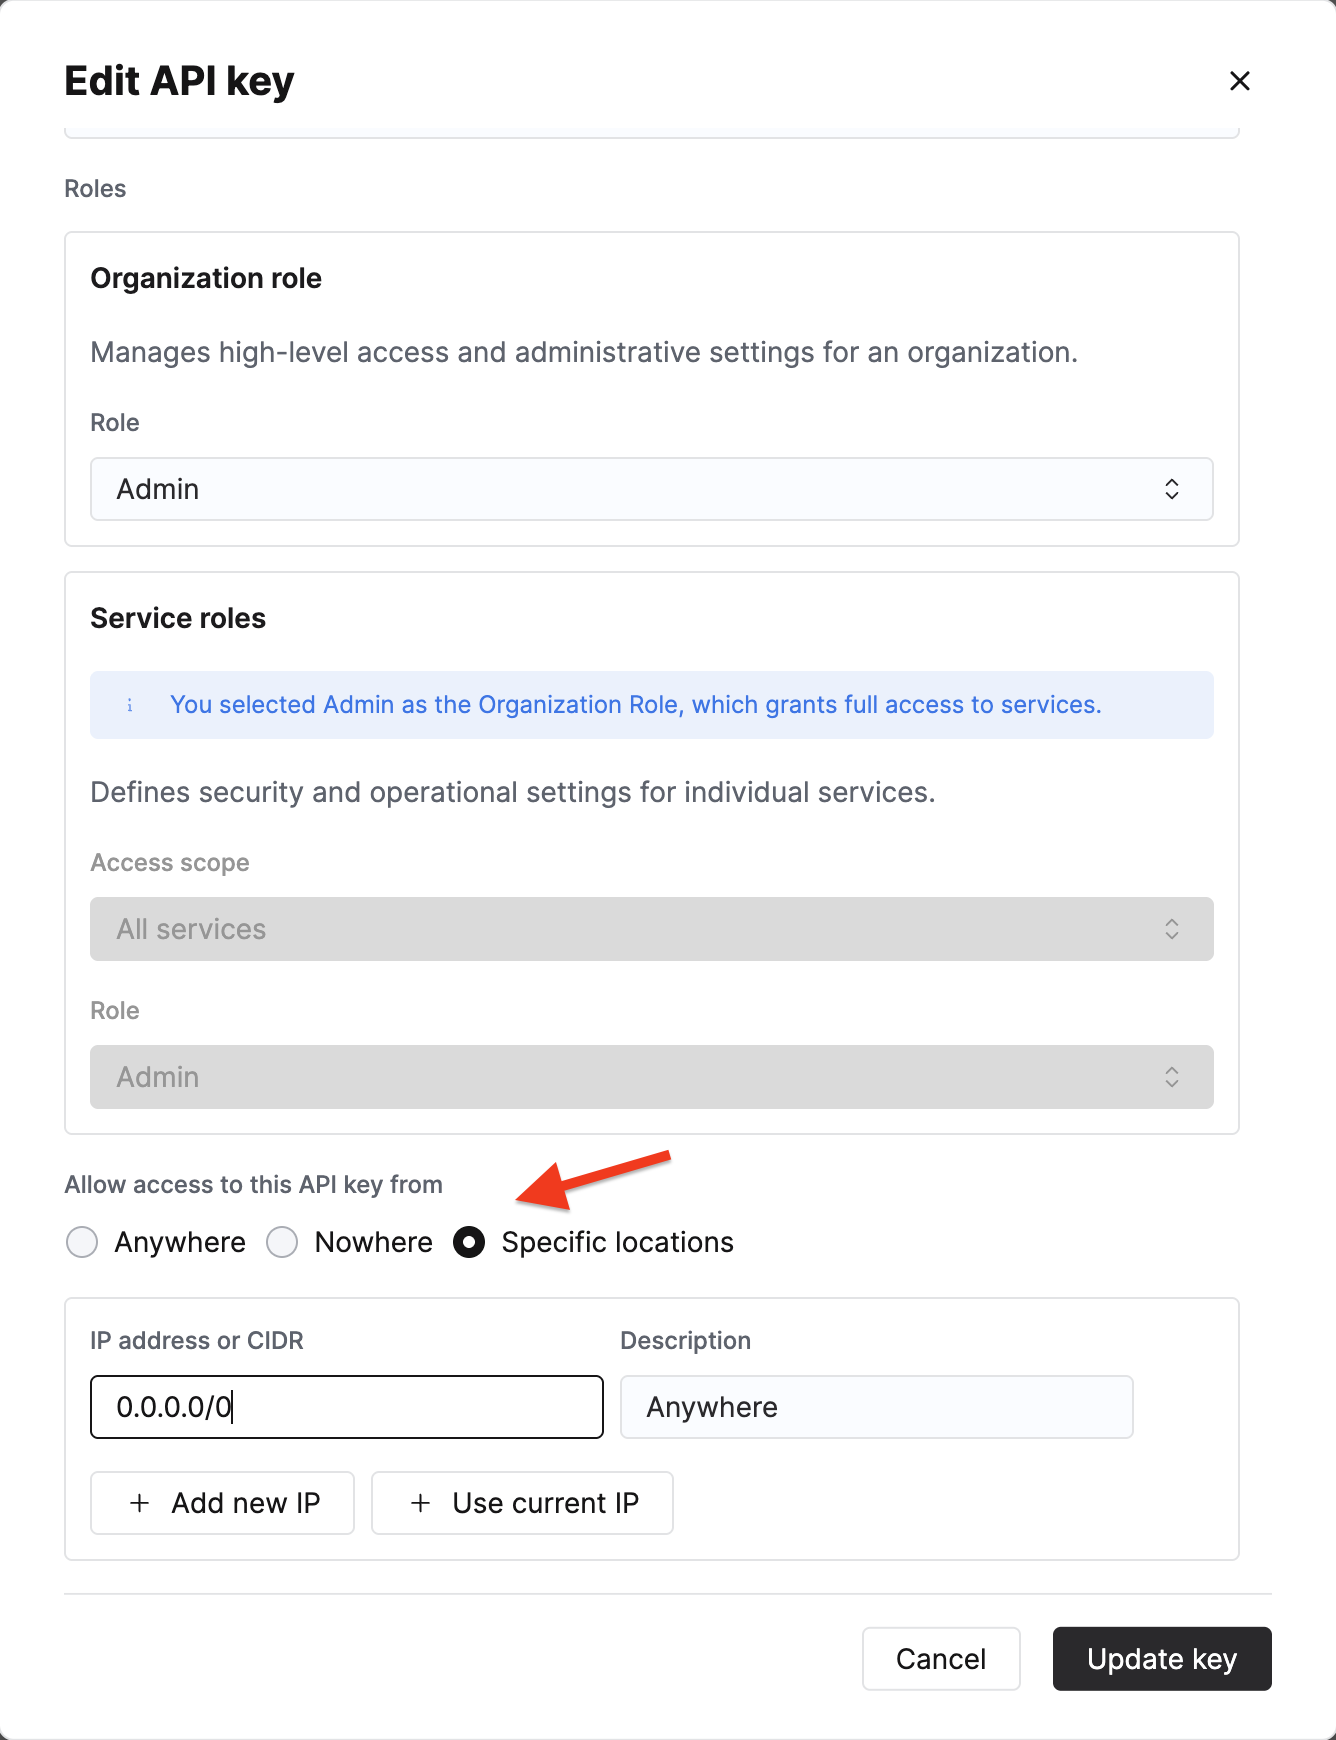1336x1740 pixels.
Task: Close the Edit API key dialog
Action: pyautogui.click(x=1239, y=81)
